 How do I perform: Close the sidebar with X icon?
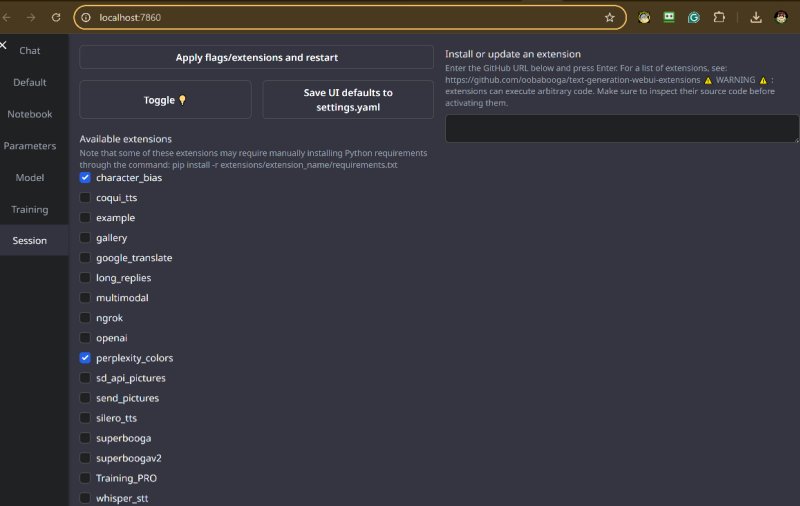[x=4, y=46]
